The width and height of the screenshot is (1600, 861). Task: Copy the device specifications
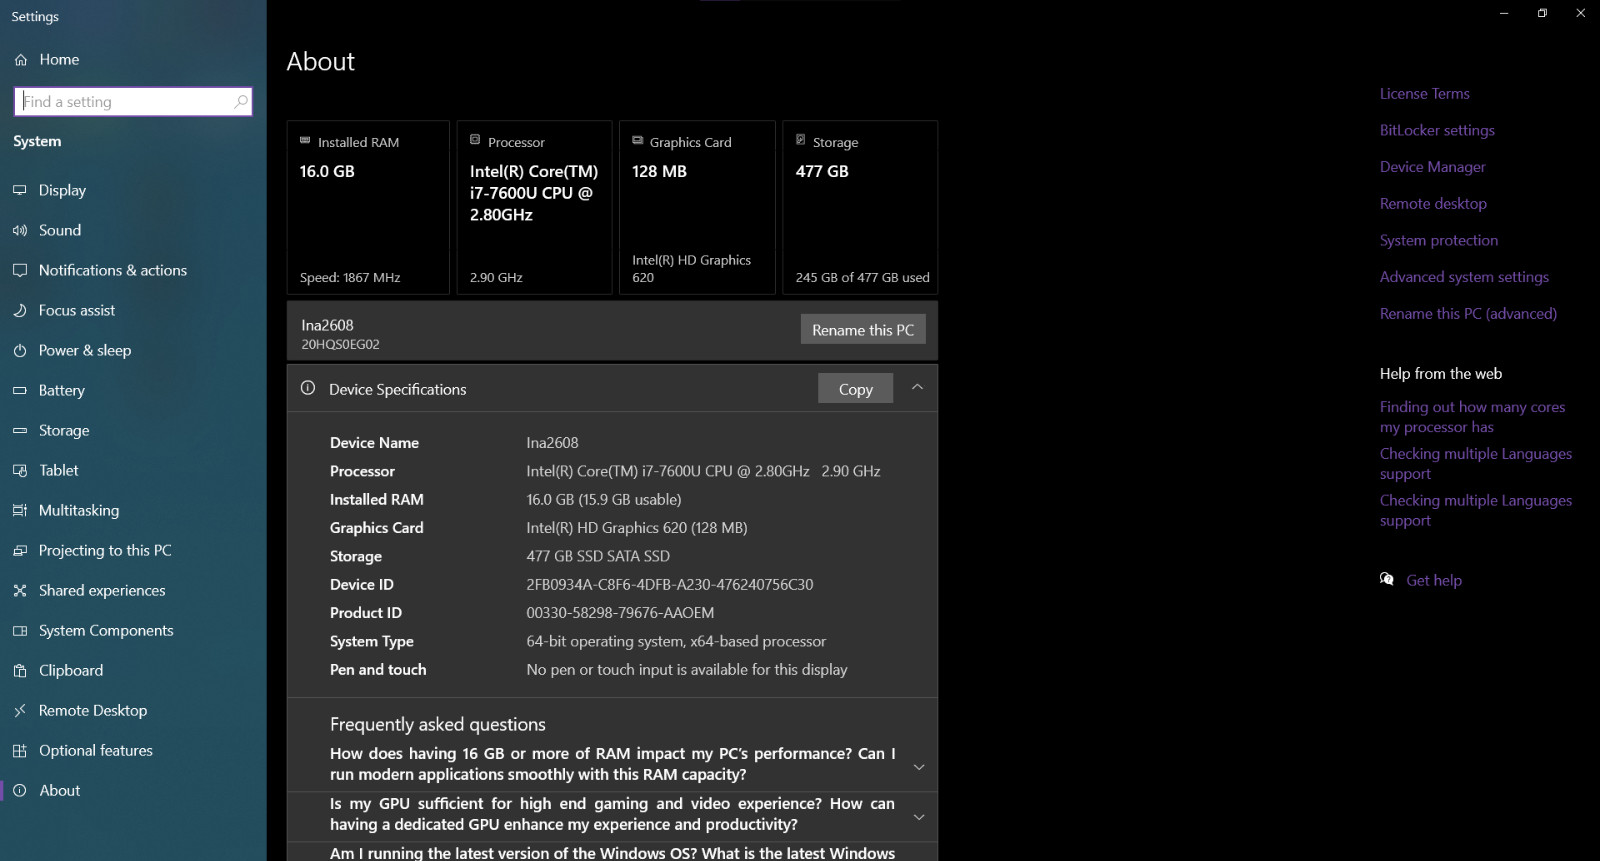pos(855,389)
